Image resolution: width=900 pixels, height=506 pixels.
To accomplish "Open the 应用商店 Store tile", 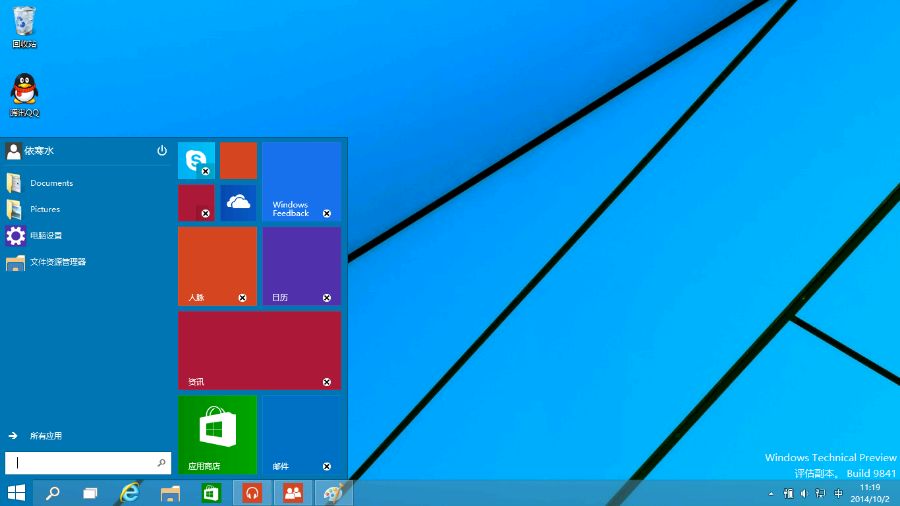I will click(x=218, y=434).
